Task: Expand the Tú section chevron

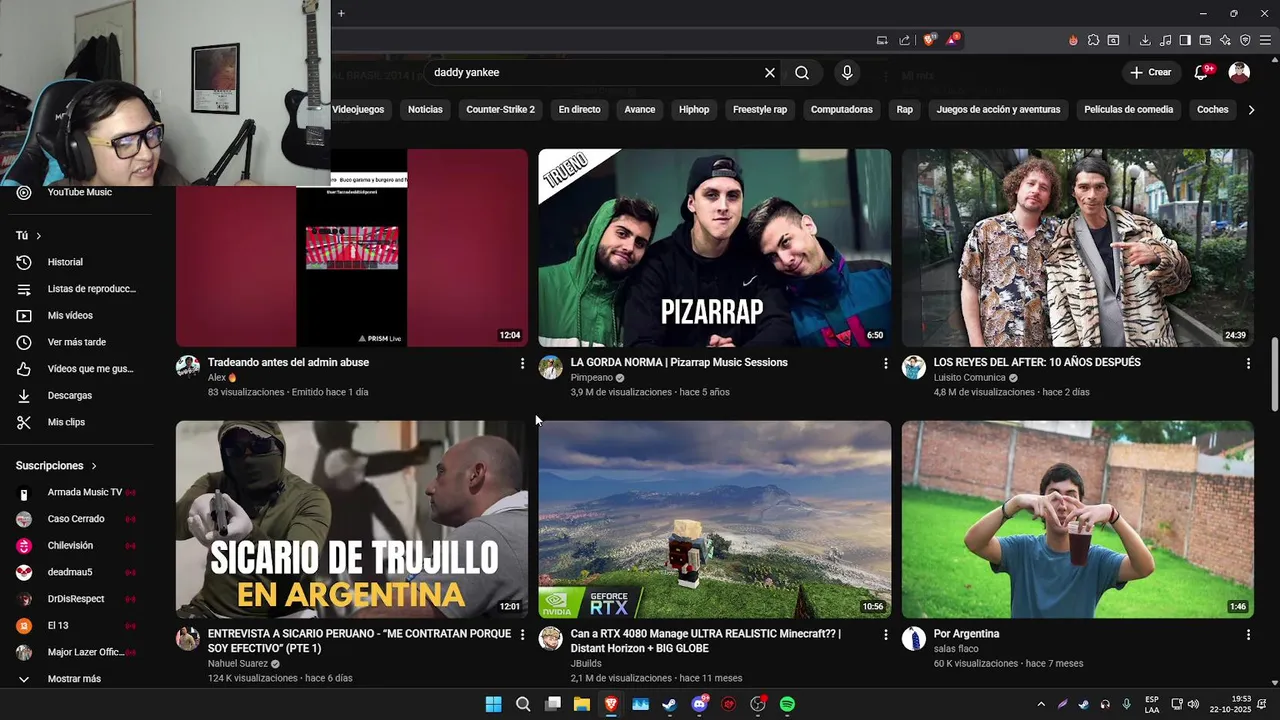Action: (39, 236)
